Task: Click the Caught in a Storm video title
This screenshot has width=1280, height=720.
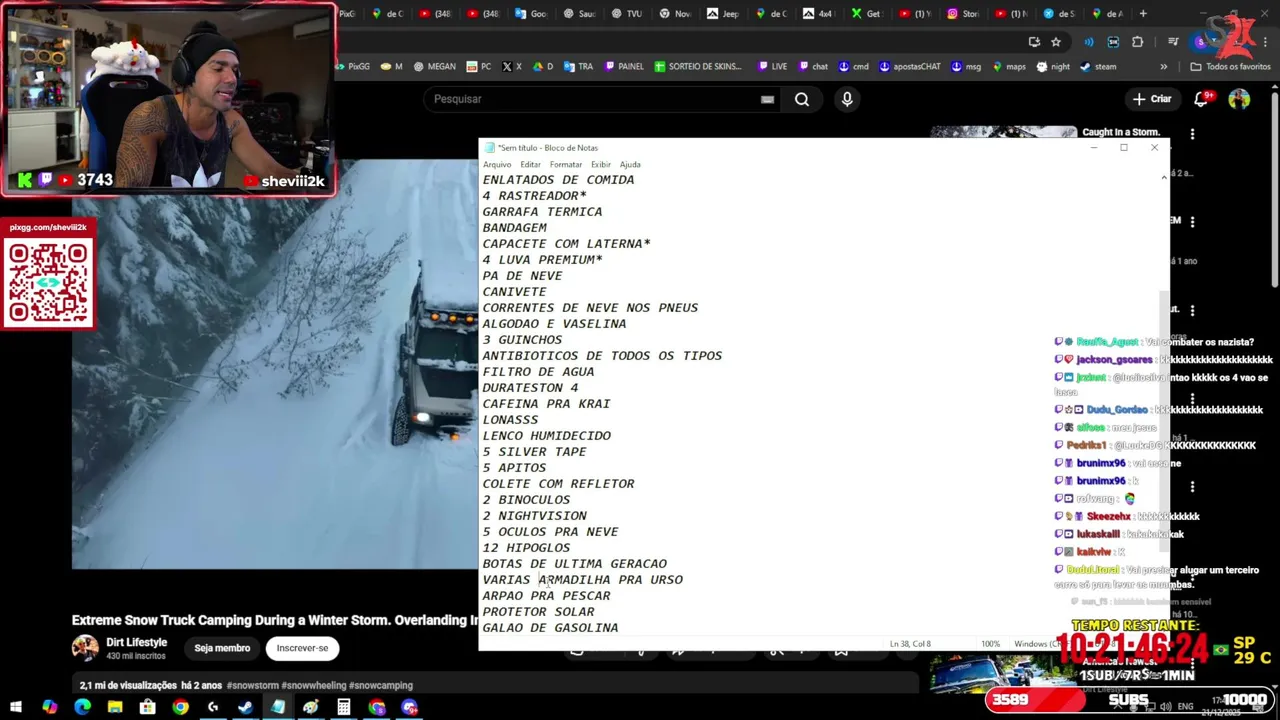Action: tap(1121, 132)
